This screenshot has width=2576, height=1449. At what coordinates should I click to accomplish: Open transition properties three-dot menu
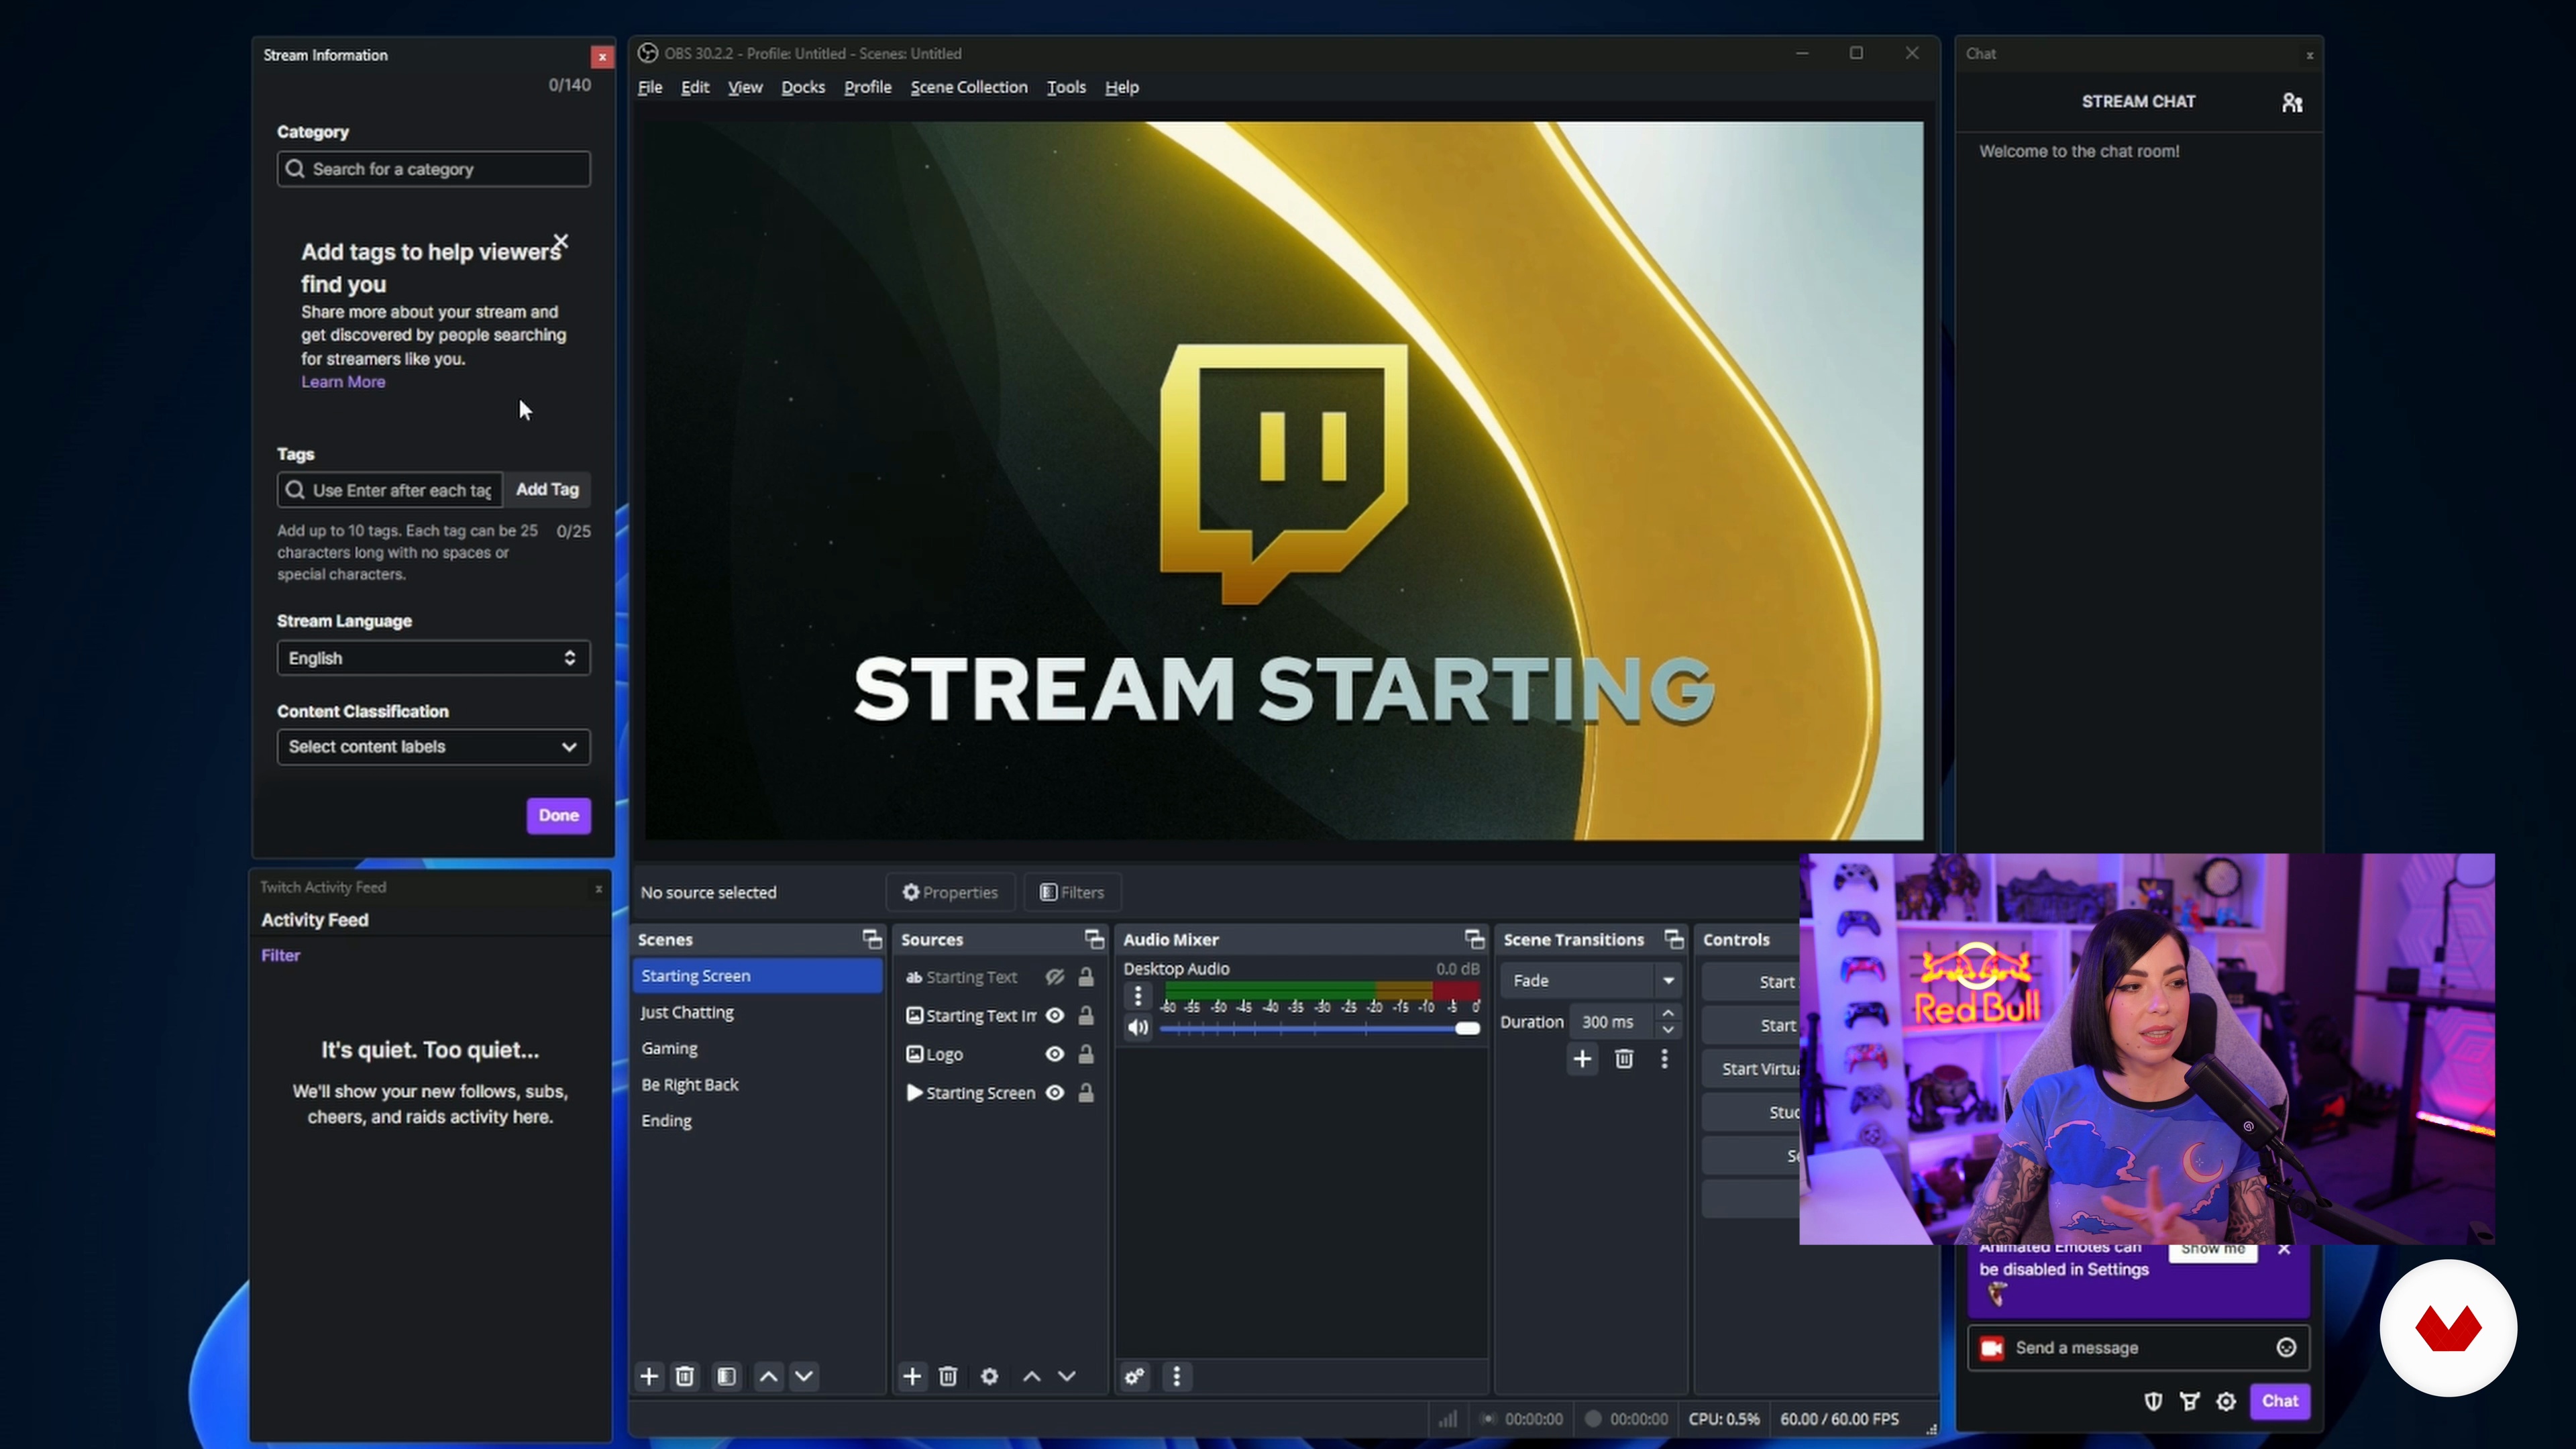tap(1665, 1058)
